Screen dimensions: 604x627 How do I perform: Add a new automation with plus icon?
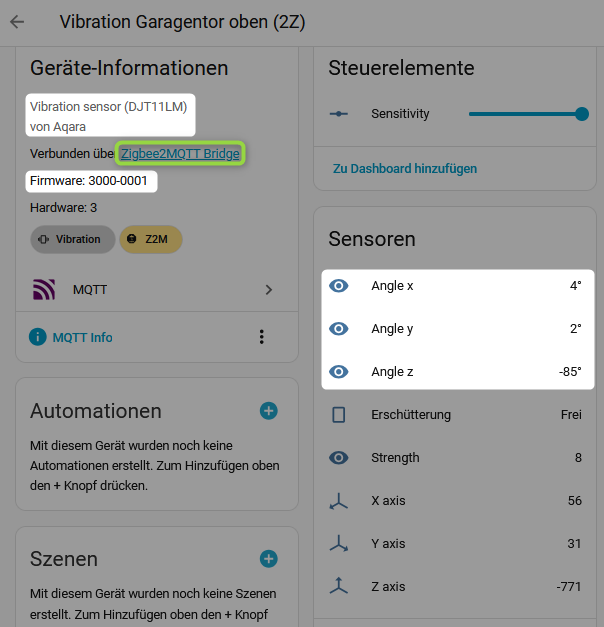[x=268, y=411]
